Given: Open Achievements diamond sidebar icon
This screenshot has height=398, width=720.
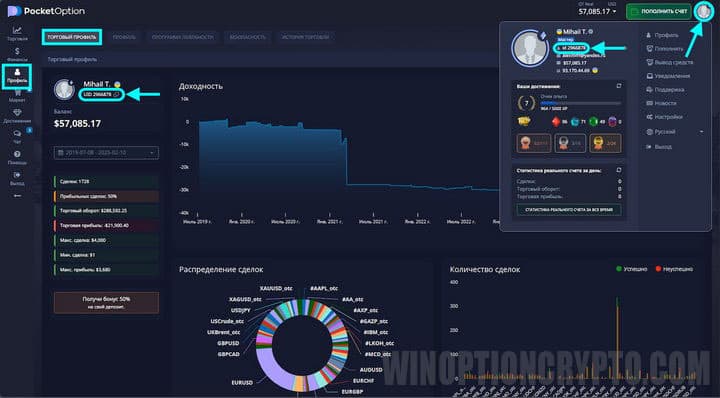Looking at the screenshot, I should pyautogui.click(x=17, y=113).
